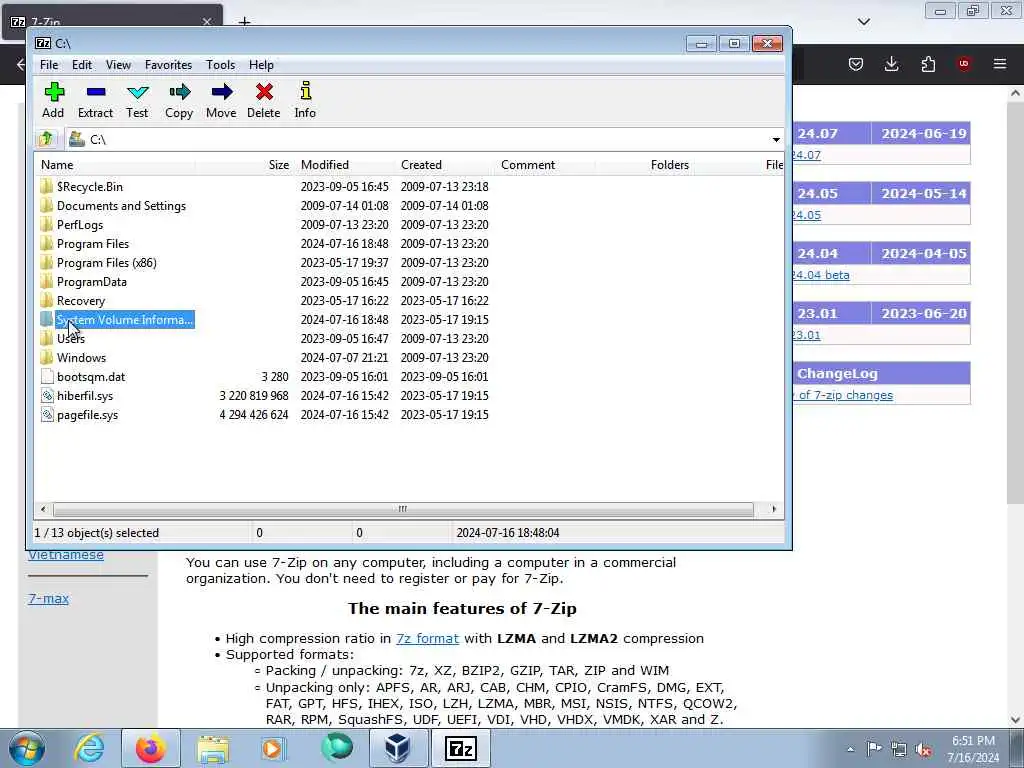Open the Vietnamese language link
1024x768 pixels.
click(x=66, y=554)
